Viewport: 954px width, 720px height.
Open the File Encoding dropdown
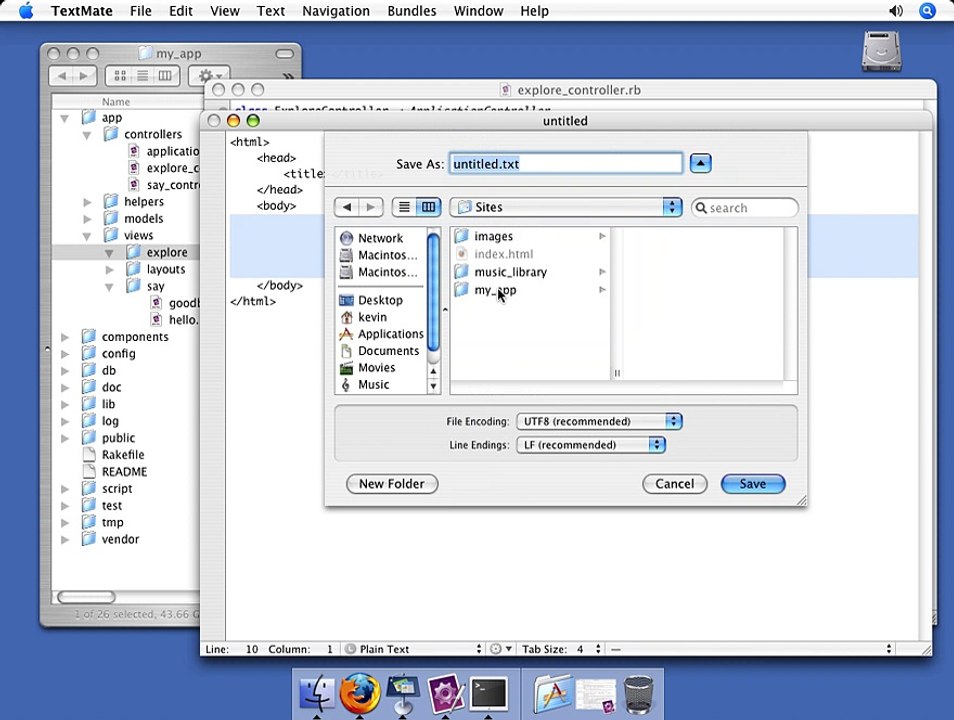click(x=599, y=421)
